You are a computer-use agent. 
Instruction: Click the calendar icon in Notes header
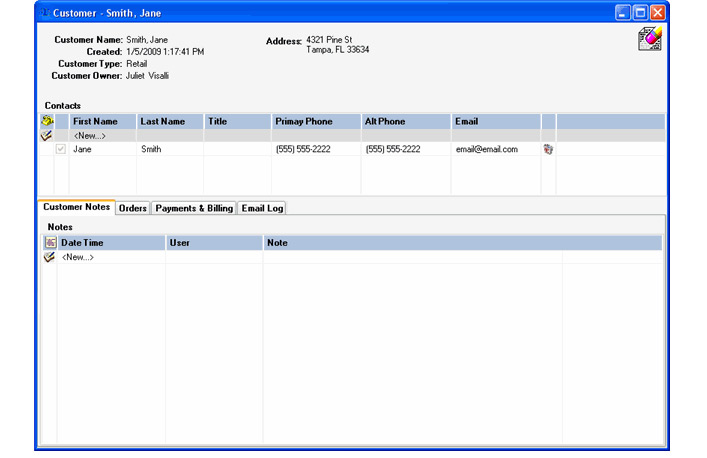point(50,243)
